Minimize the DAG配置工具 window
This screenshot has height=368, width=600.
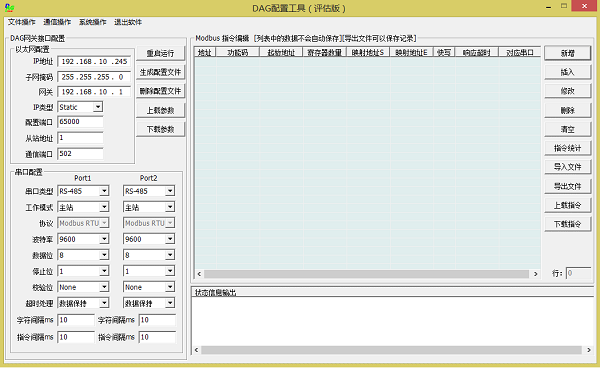click(548, 7)
